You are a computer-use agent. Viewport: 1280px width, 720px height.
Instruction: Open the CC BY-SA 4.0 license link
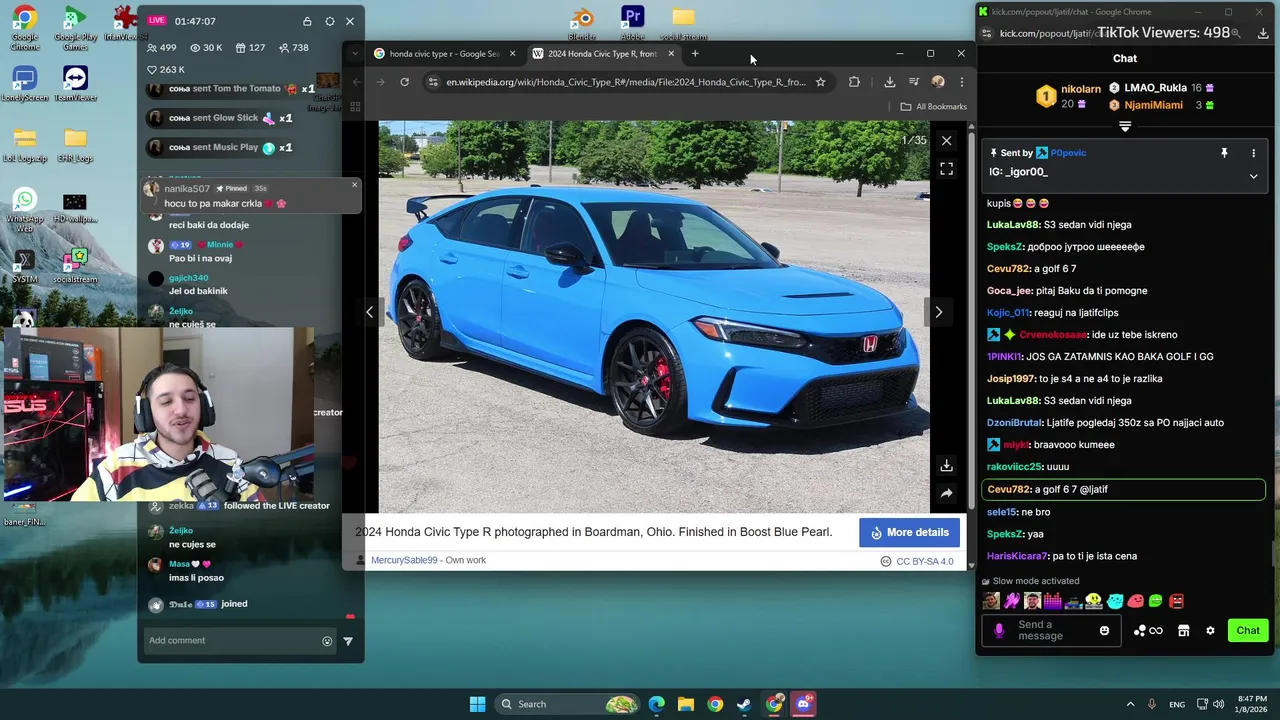click(x=924, y=561)
